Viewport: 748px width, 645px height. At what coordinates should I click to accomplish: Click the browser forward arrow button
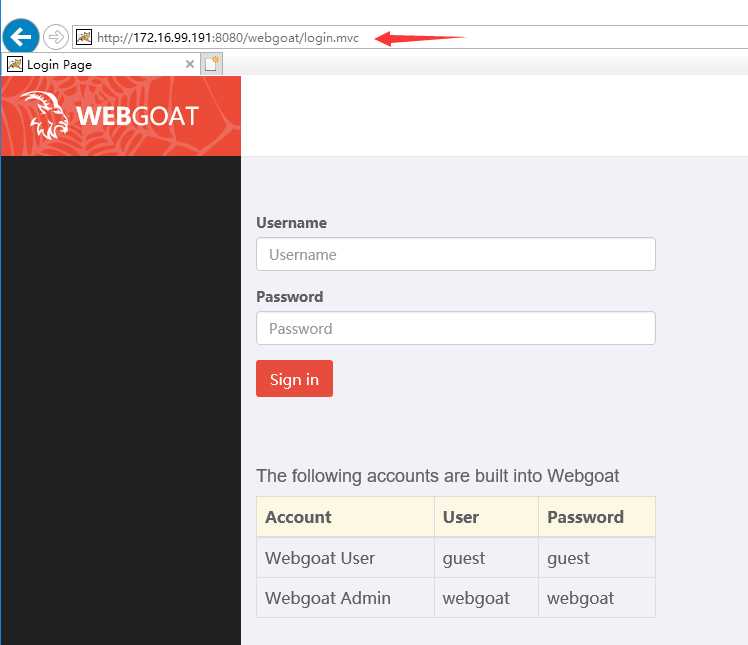tap(56, 37)
